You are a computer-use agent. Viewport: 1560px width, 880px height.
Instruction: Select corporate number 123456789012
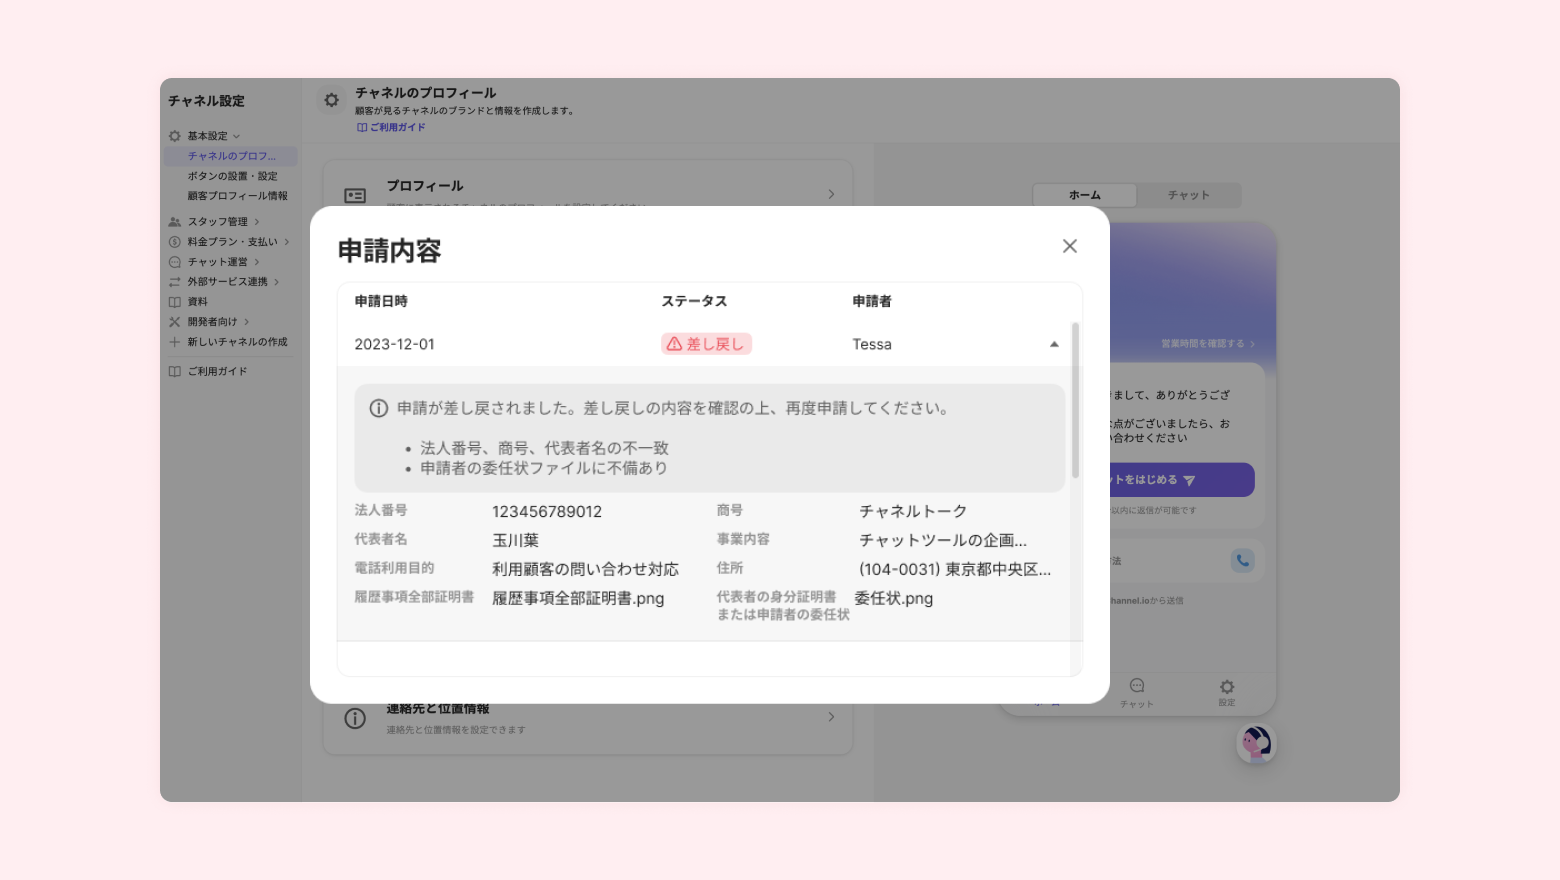point(547,511)
